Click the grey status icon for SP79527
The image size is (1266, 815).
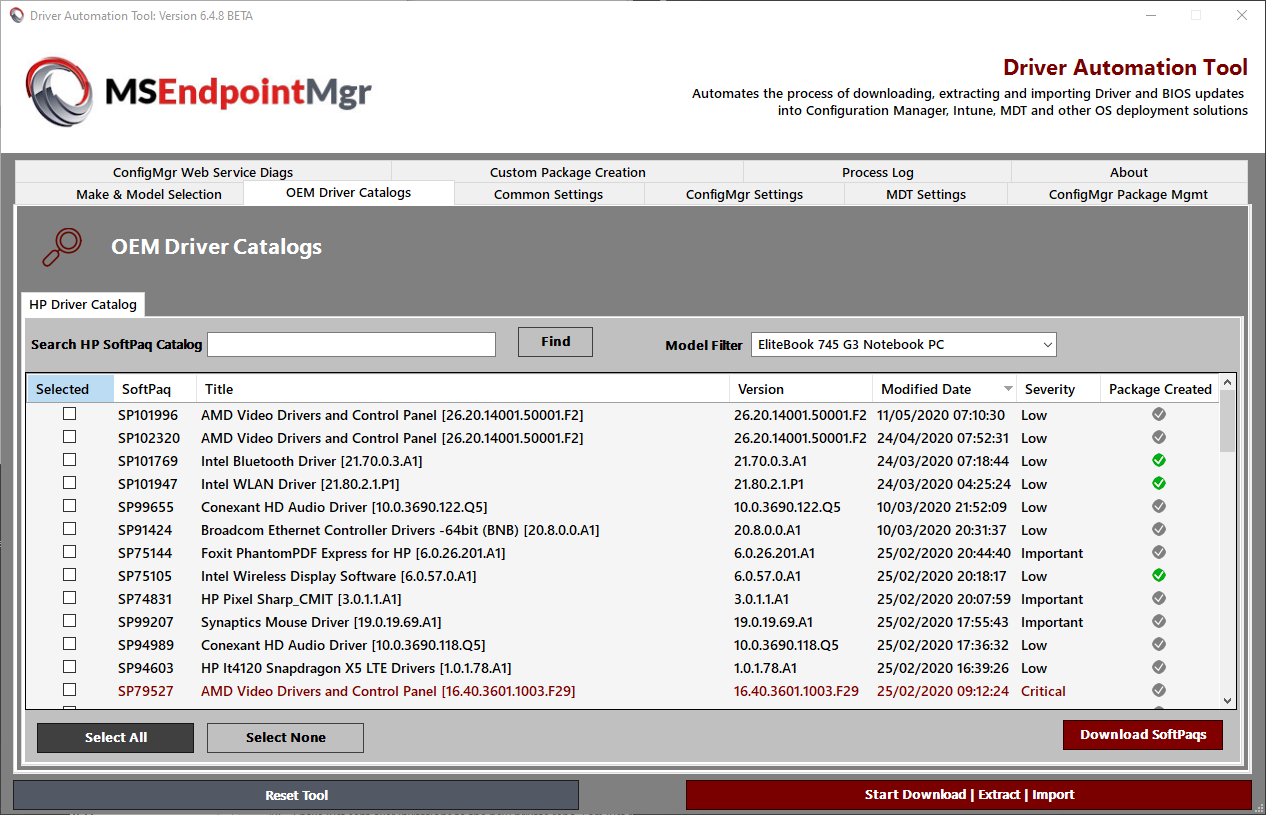(1159, 690)
